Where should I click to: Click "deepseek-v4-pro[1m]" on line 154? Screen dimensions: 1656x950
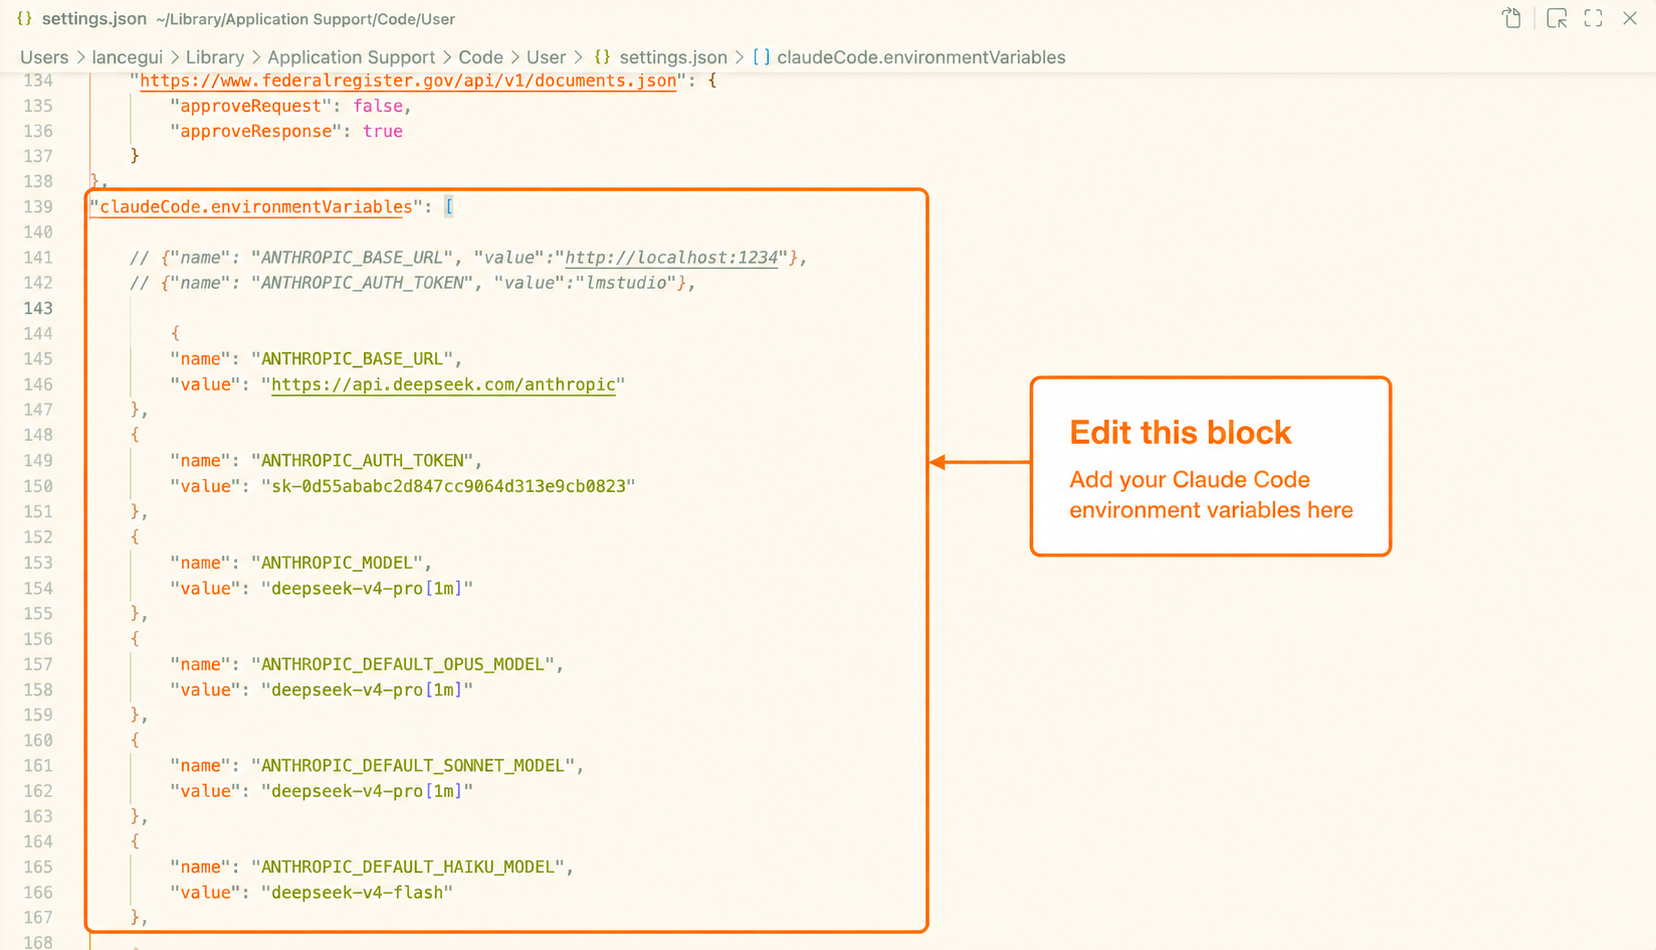coord(367,588)
